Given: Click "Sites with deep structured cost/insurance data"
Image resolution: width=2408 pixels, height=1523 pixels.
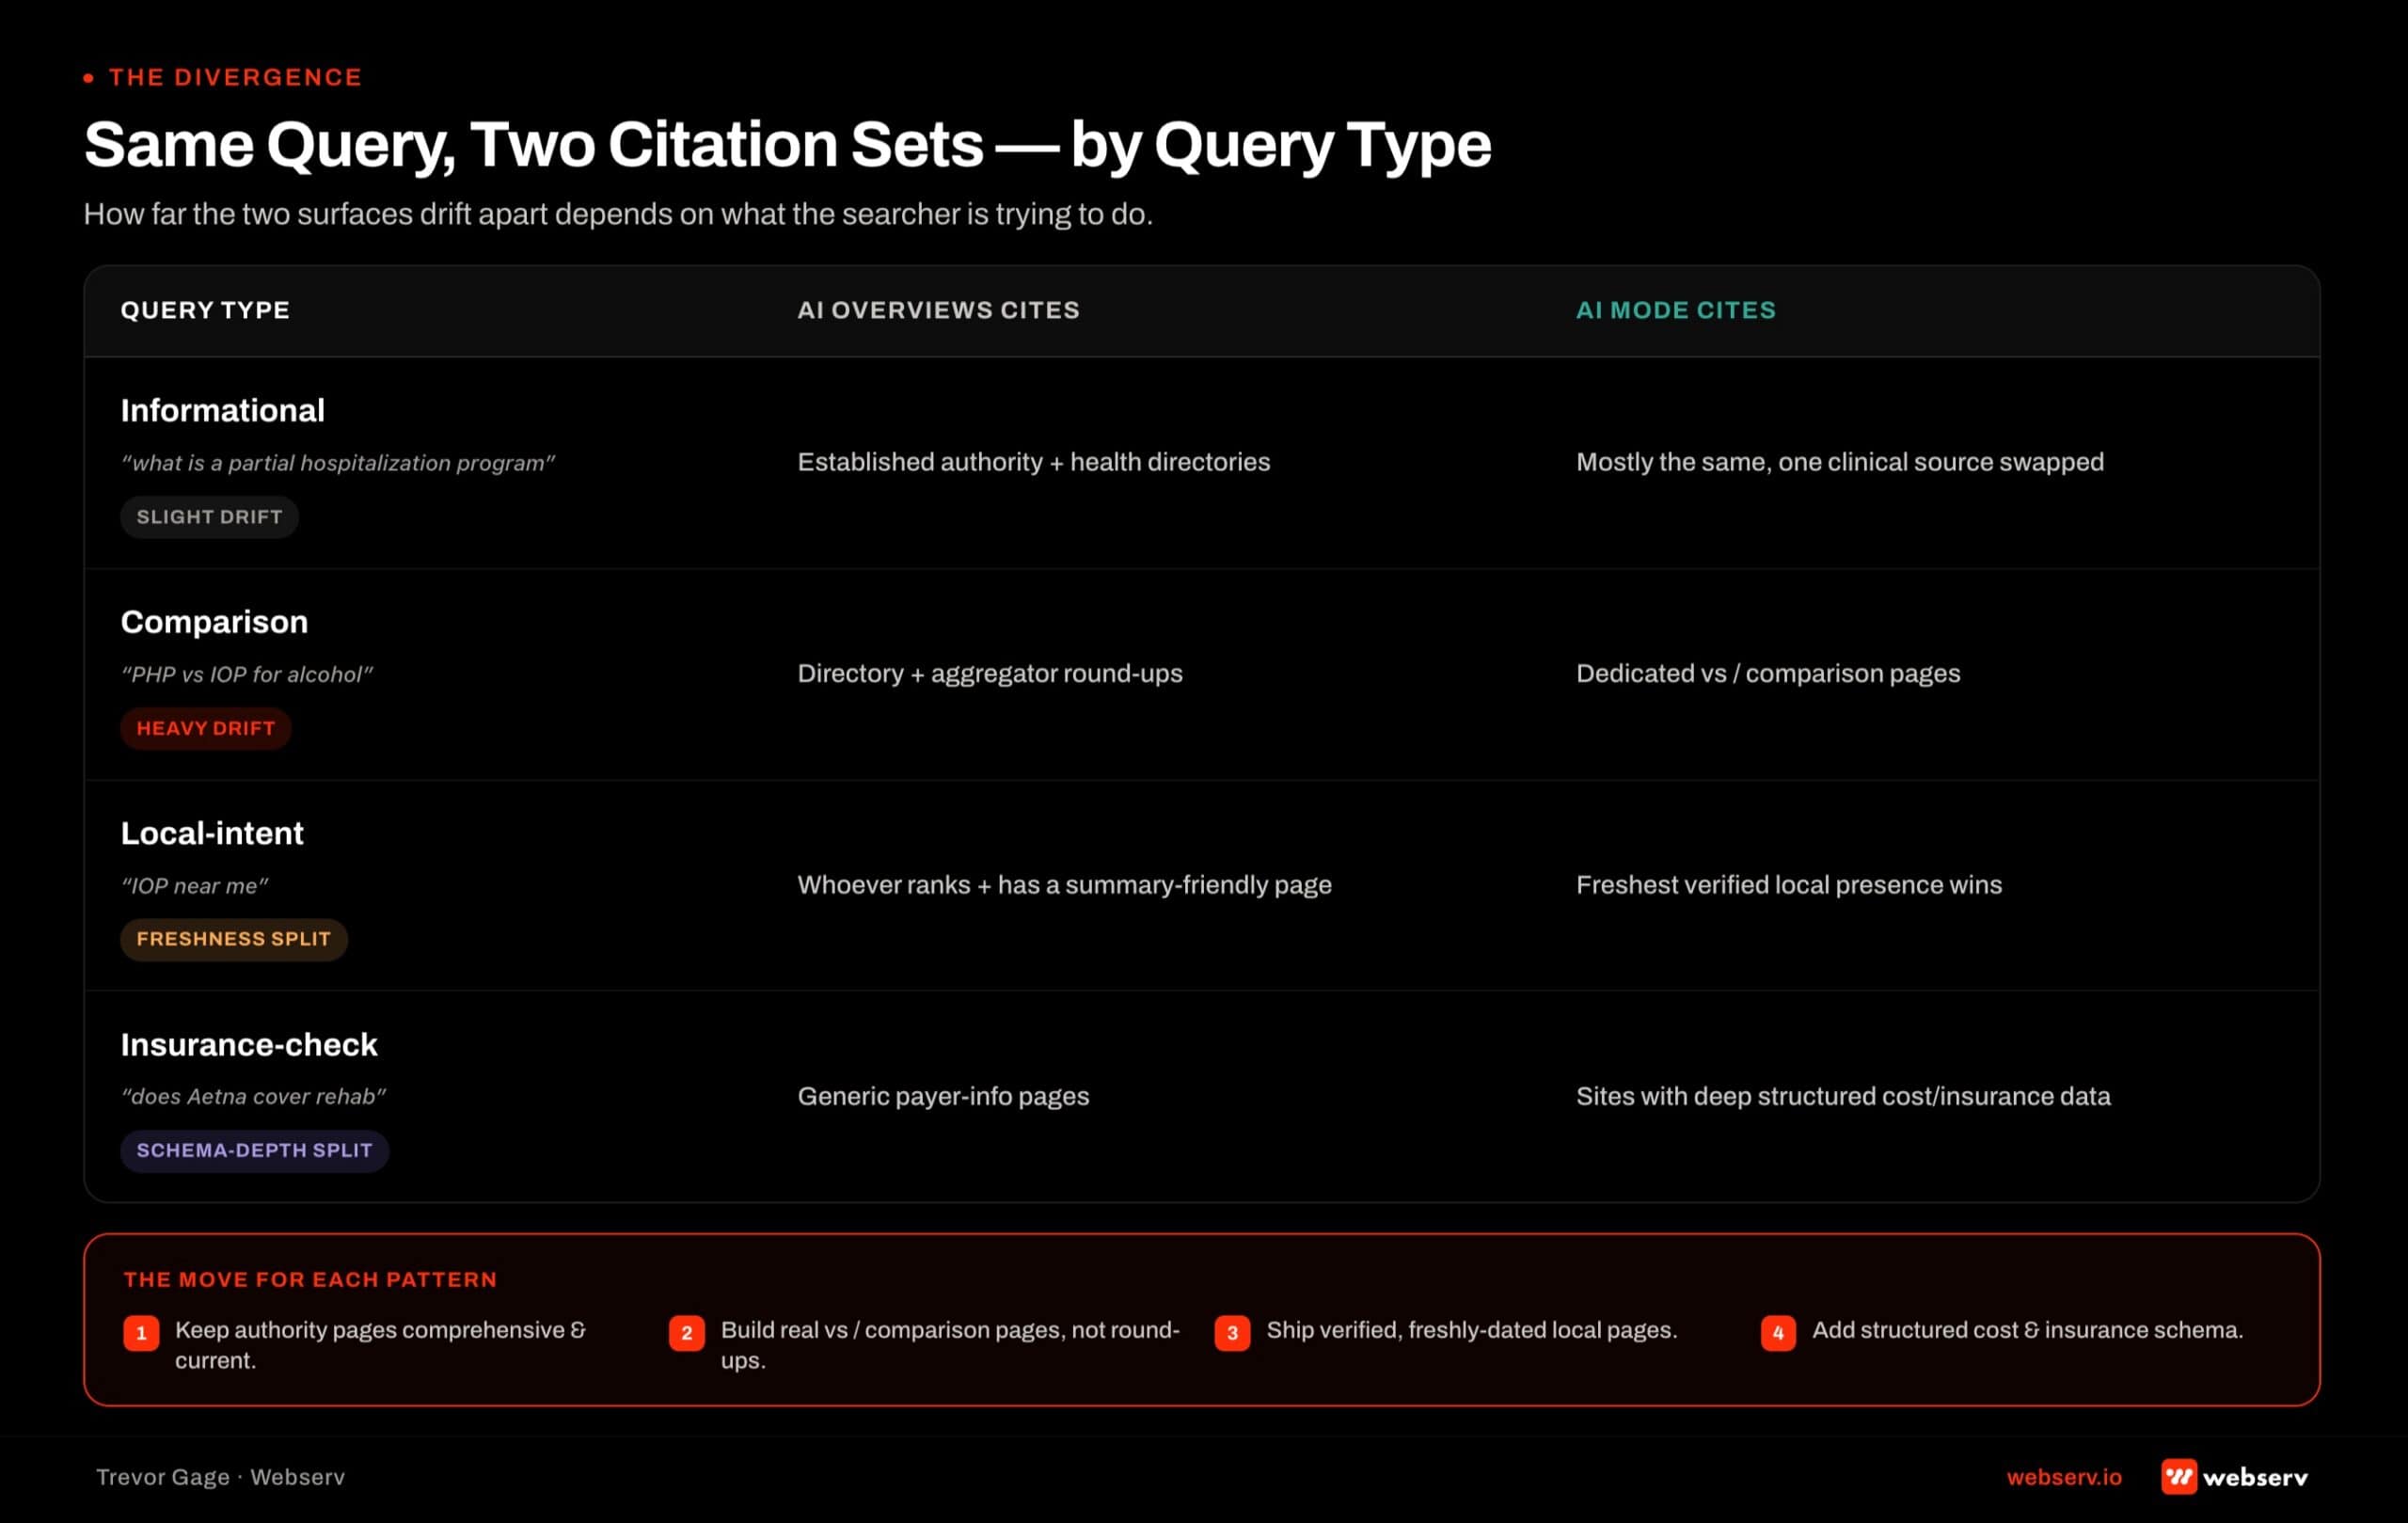Looking at the screenshot, I should click(1843, 1096).
